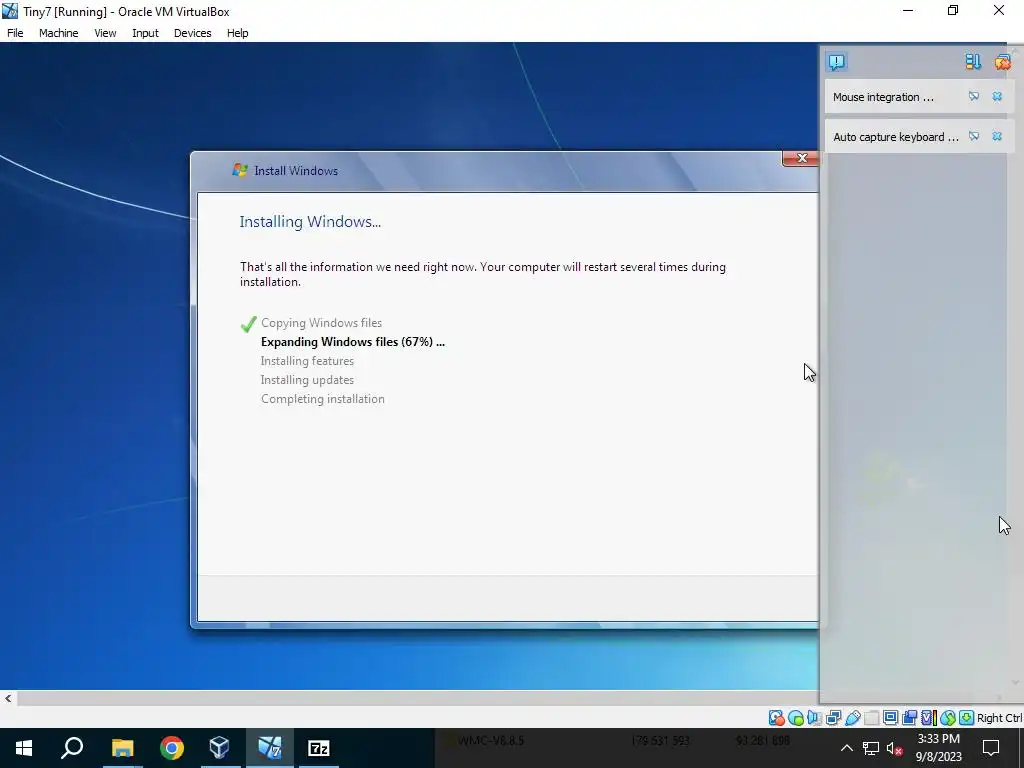Screen dimensions: 1024x768
Task: Open Windows taskbar search
Action: (x=72, y=748)
